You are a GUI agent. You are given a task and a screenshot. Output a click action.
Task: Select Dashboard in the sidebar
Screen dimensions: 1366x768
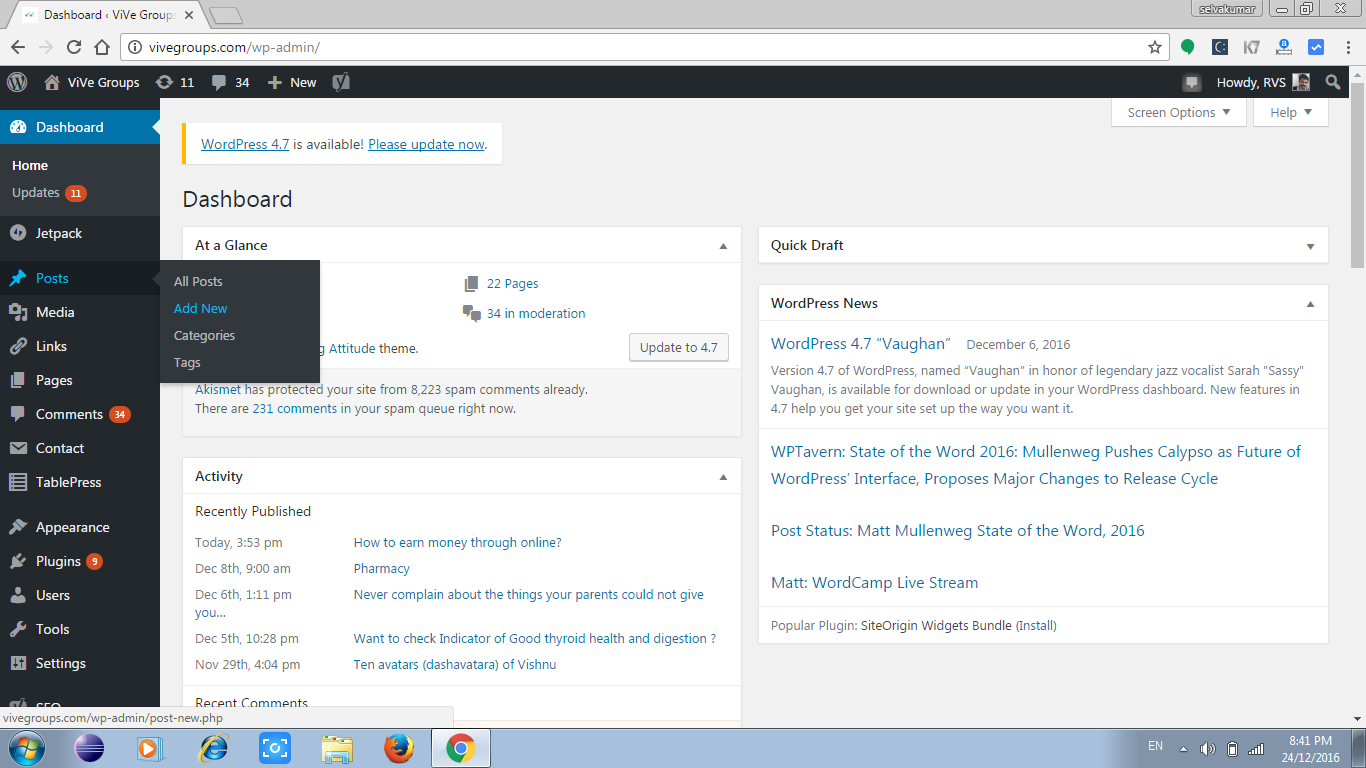[80, 127]
